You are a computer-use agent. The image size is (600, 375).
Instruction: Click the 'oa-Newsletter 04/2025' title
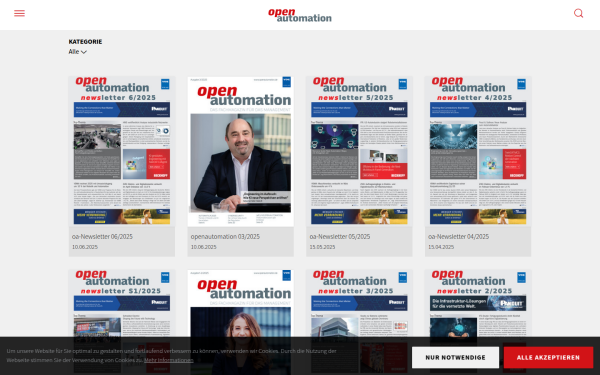pos(458,236)
